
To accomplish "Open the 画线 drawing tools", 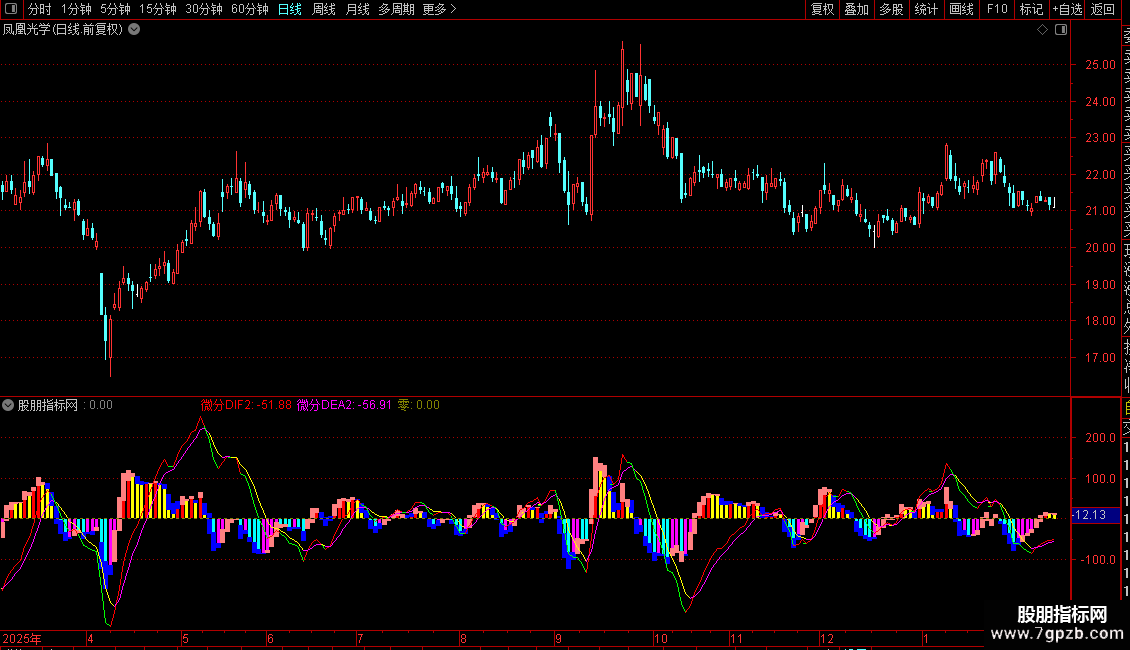I will coord(961,10).
